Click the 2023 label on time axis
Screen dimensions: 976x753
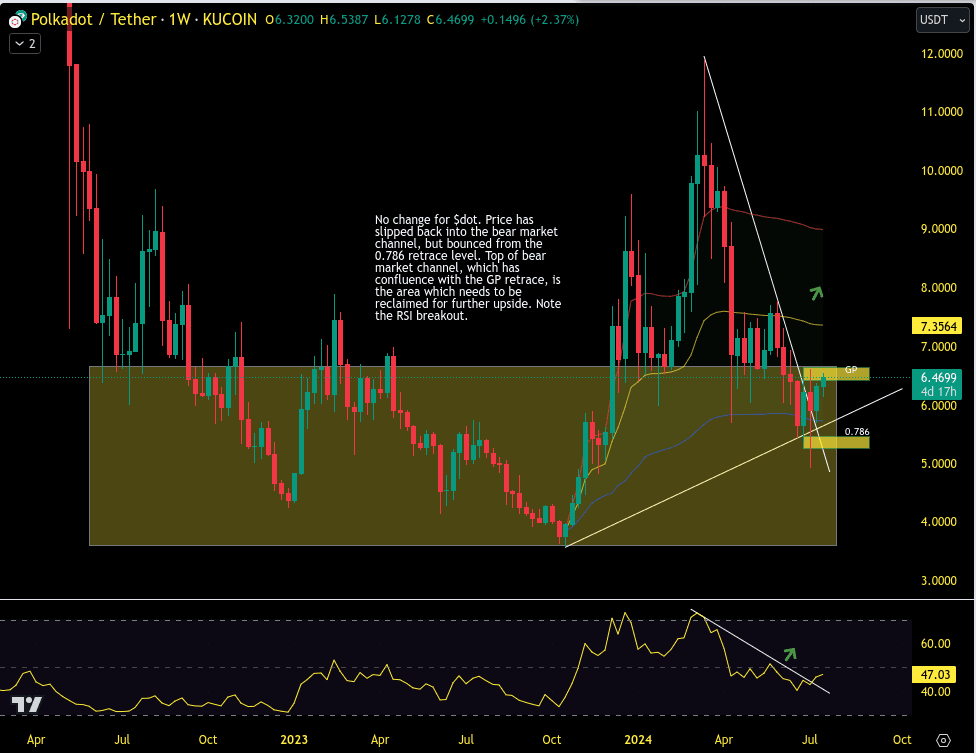(294, 740)
